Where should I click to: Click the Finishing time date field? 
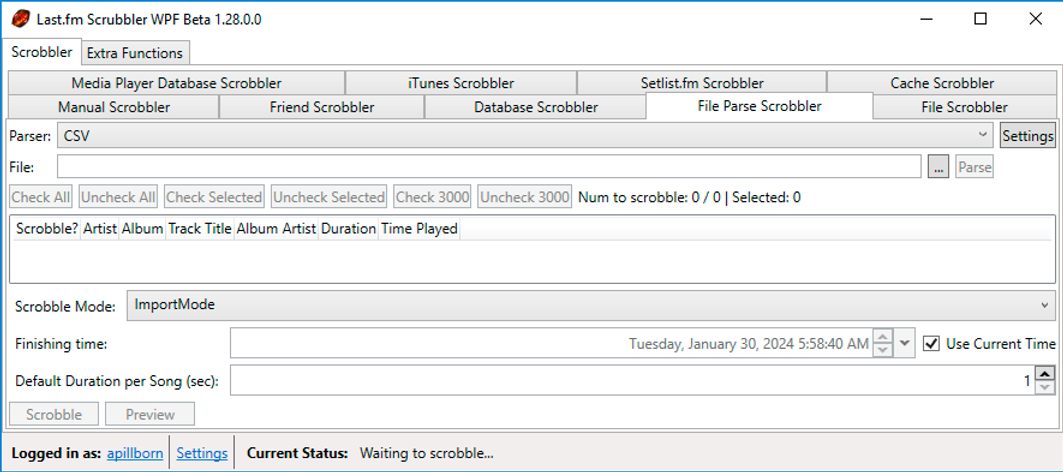(x=552, y=344)
